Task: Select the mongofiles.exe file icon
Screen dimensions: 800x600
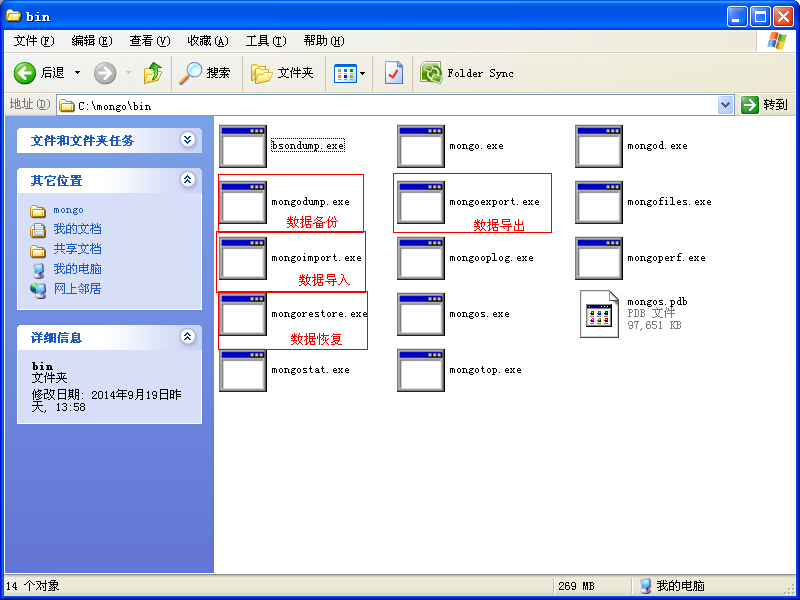Action: (x=599, y=203)
